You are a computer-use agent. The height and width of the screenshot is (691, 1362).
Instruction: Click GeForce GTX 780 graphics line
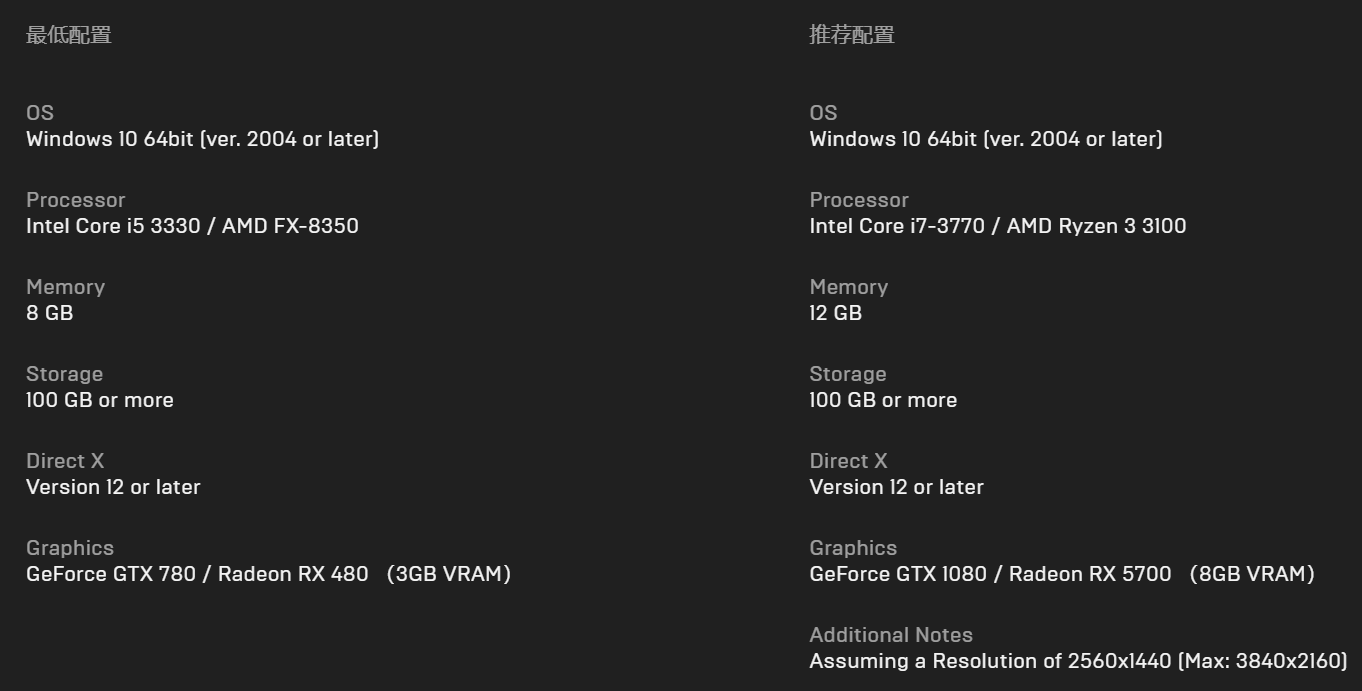pyautogui.click(x=269, y=574)
